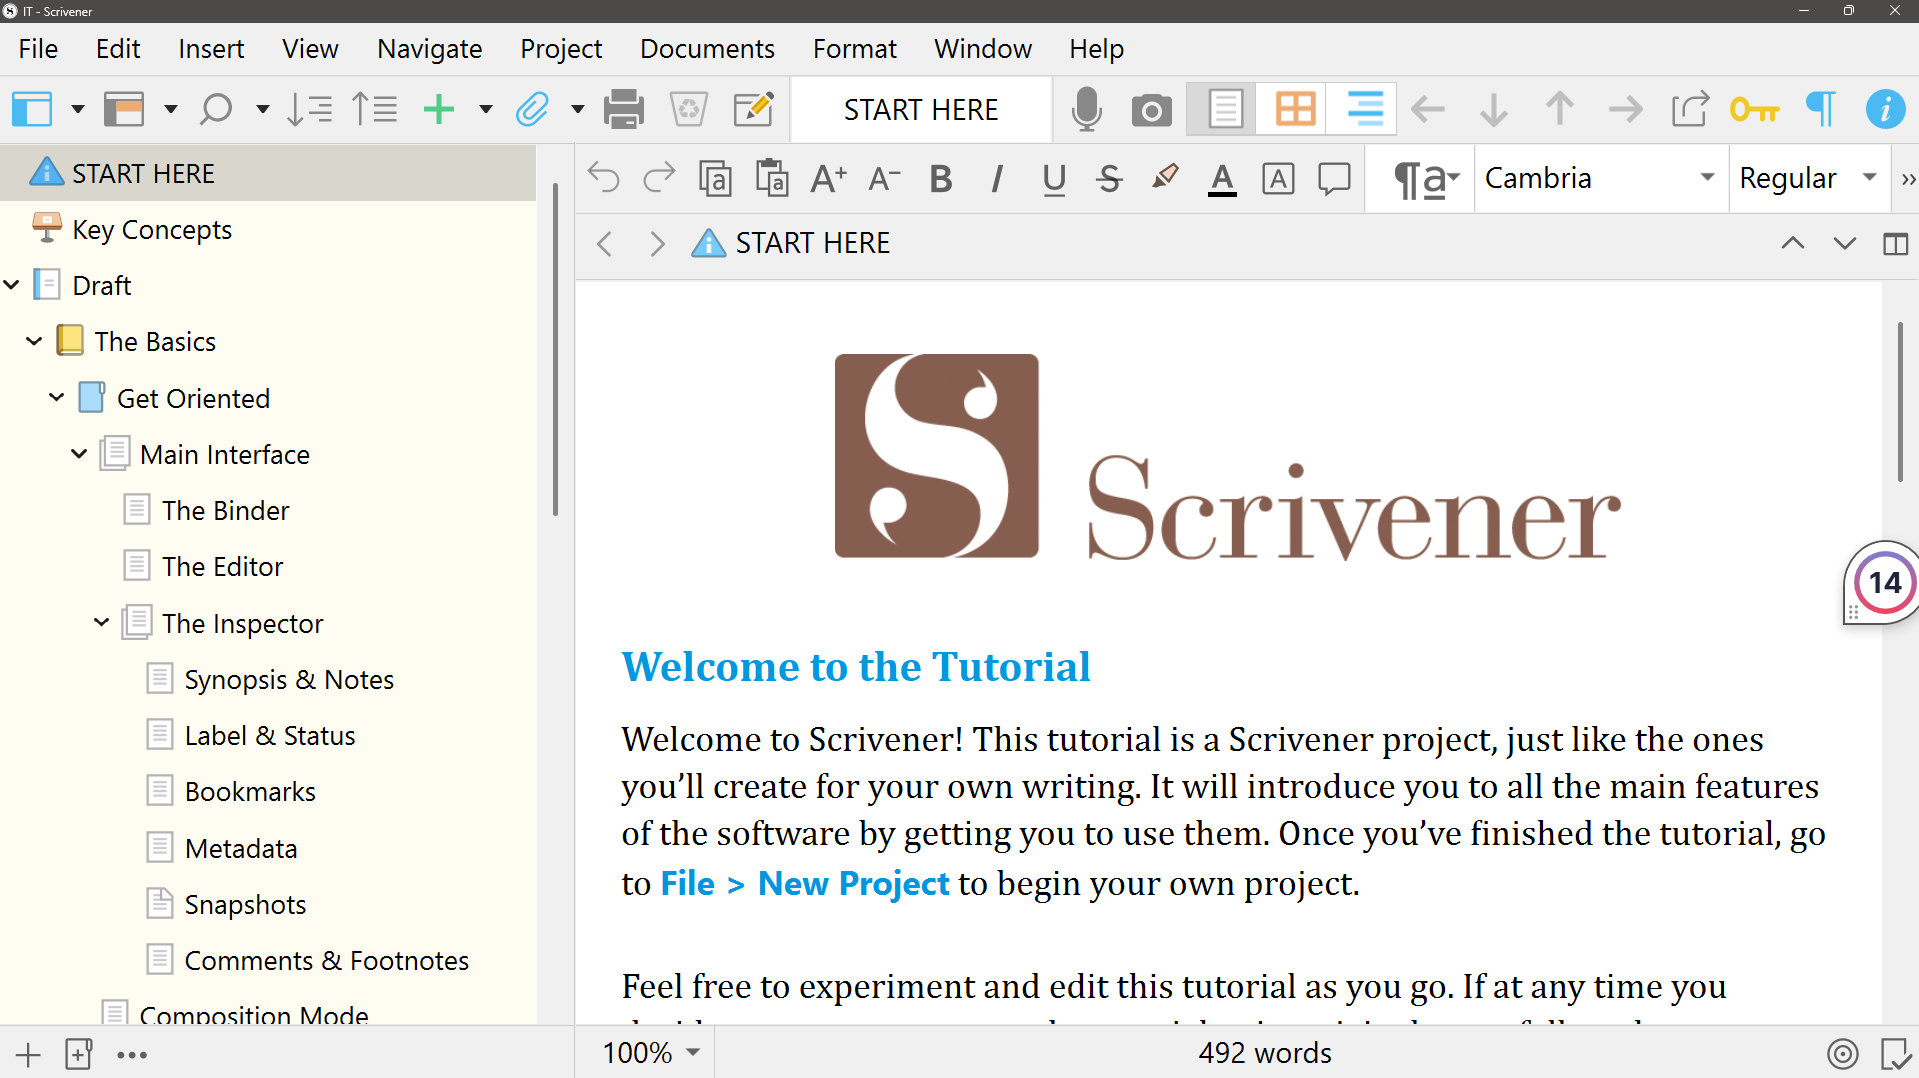Click the Redo arrow icon

click(659, 178)
